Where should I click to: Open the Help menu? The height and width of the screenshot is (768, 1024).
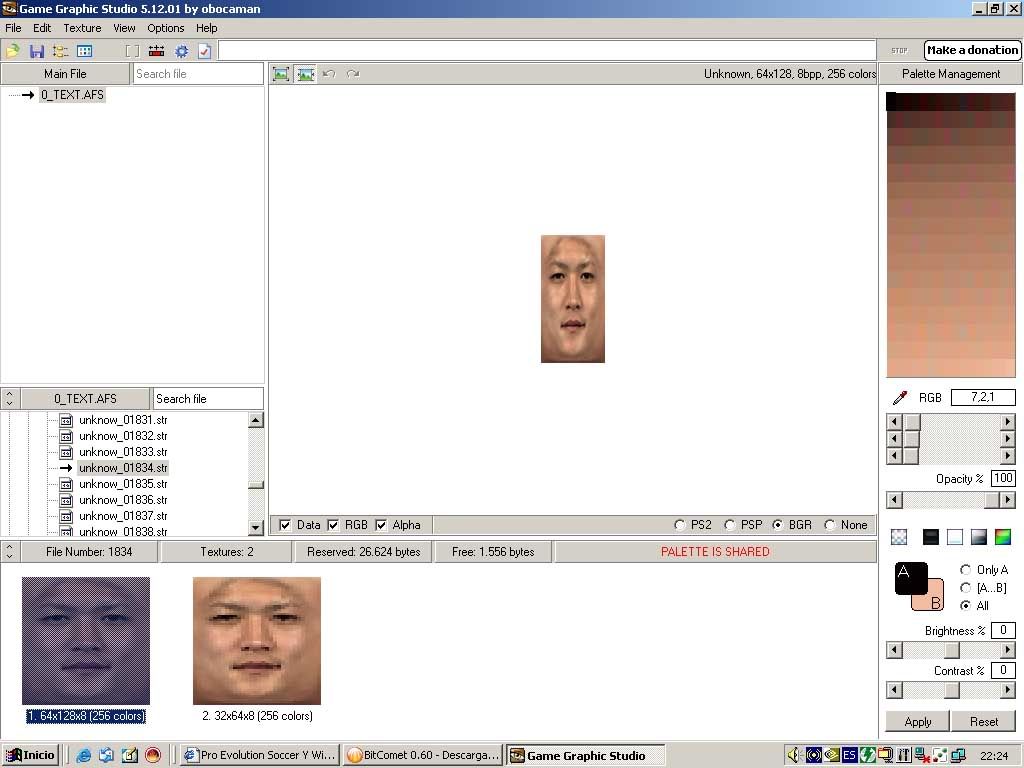point(206,28)
